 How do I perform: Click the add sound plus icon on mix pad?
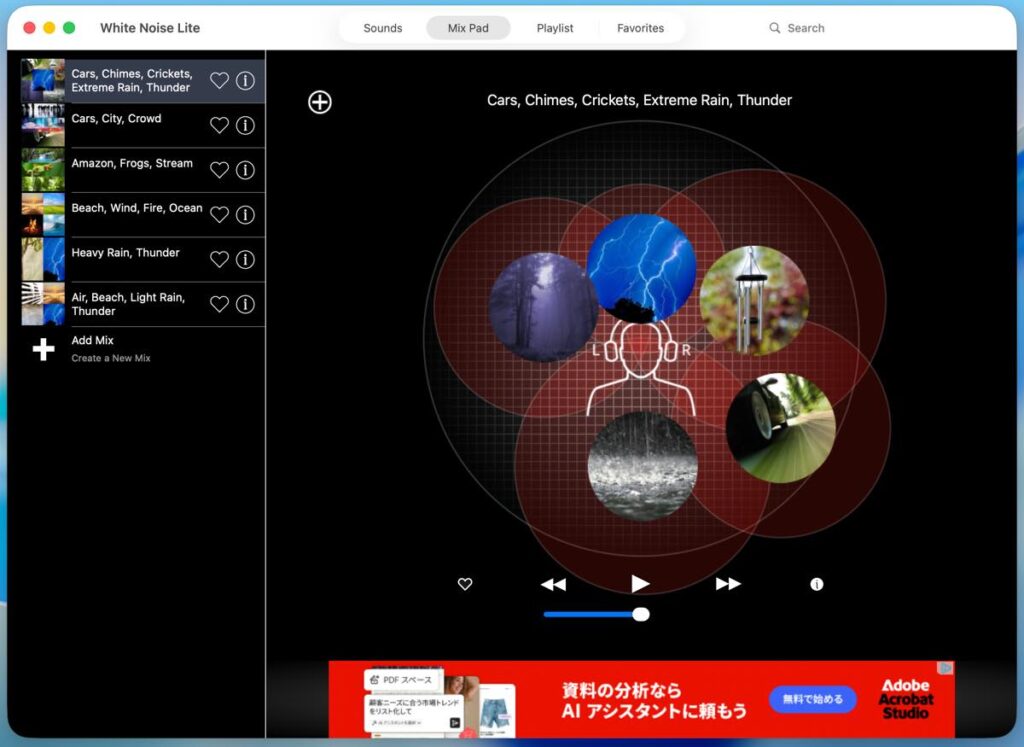(x=319, y=102)
